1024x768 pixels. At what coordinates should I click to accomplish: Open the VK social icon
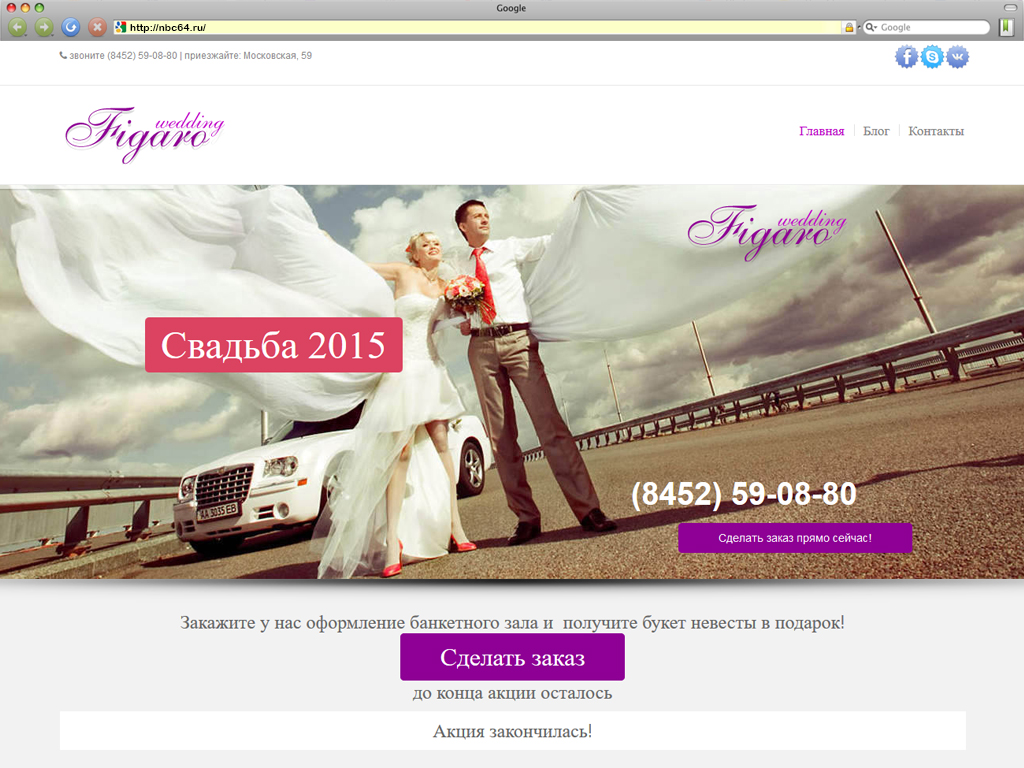(x=957, y=57)
